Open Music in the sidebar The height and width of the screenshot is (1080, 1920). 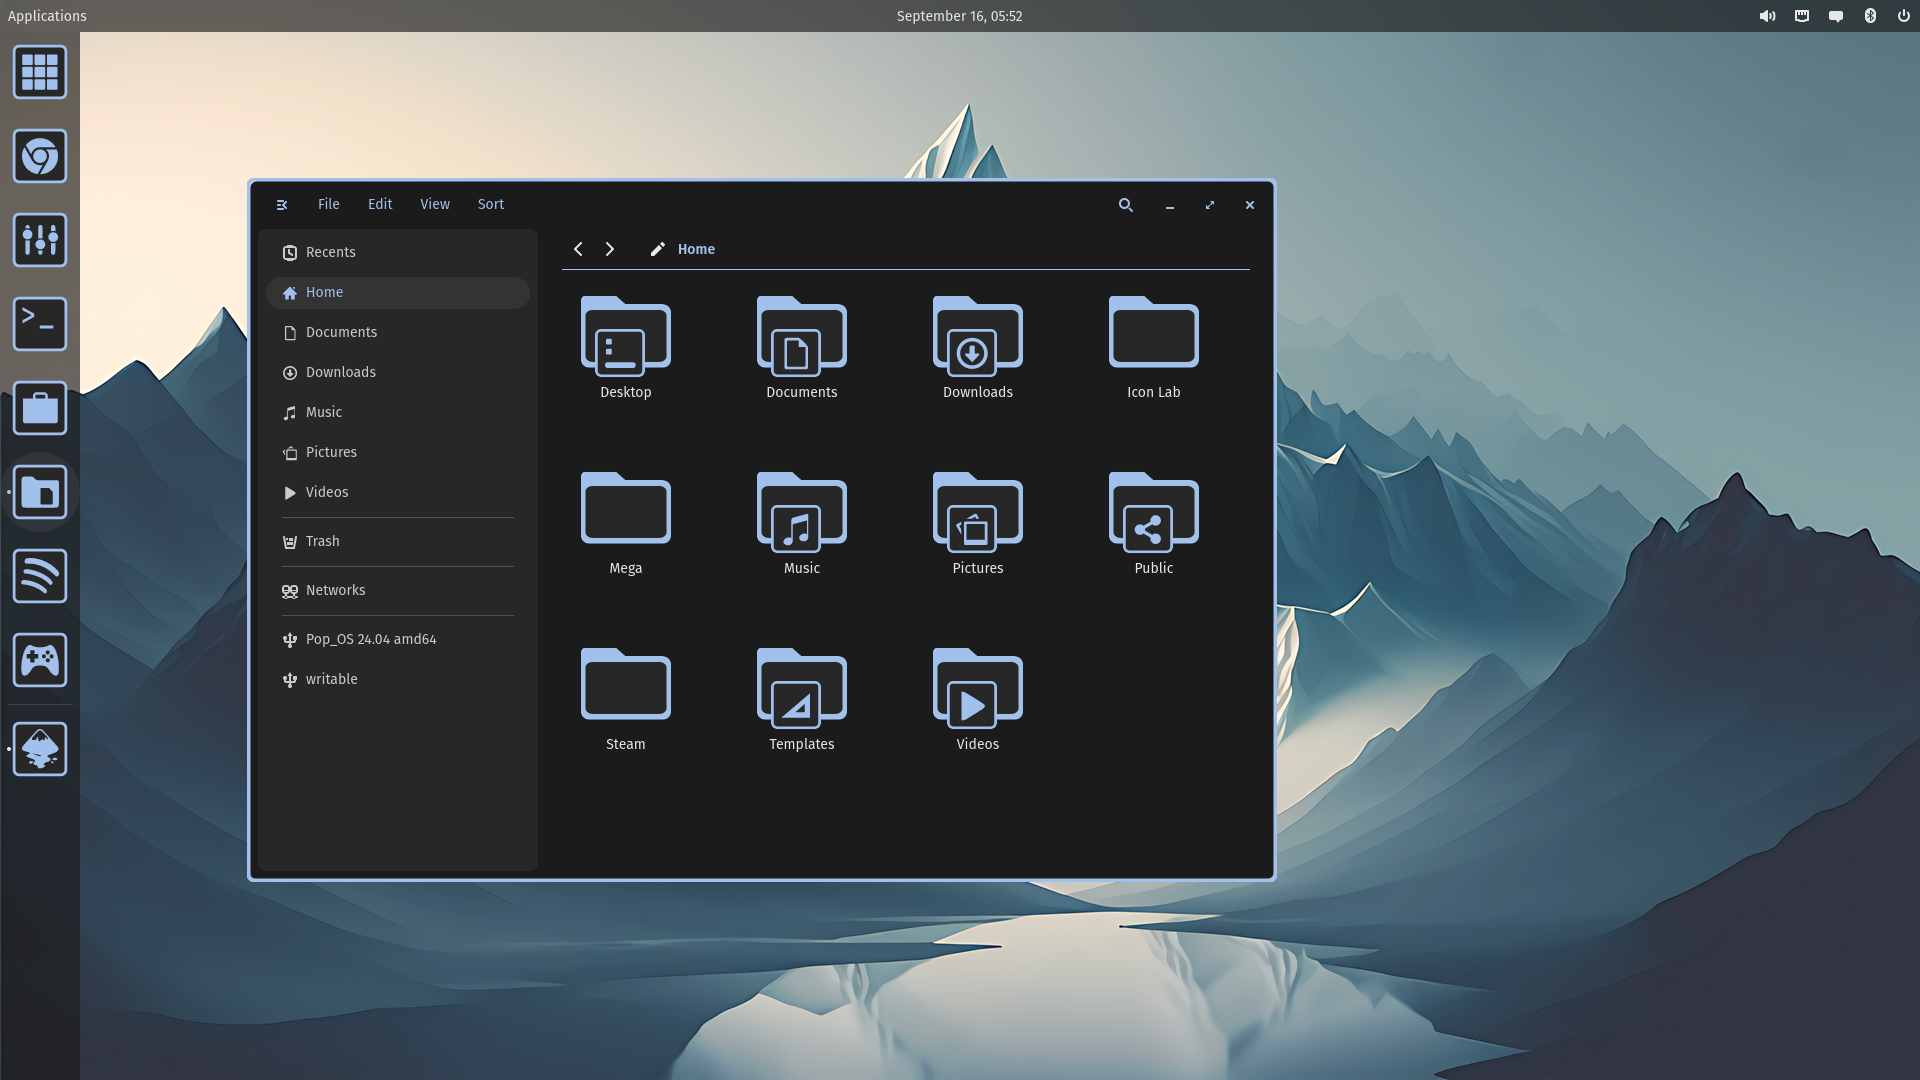click(x=398, y=412)
